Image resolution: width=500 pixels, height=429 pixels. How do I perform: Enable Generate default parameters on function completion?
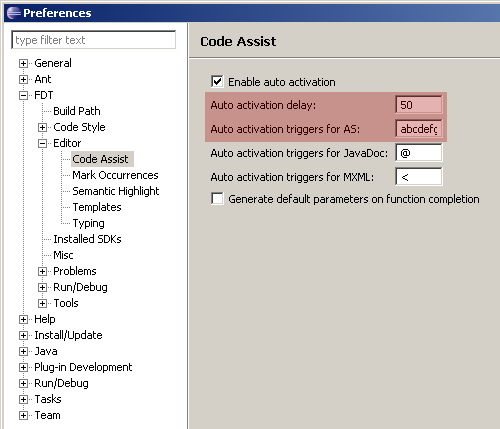(x=217, y=199)
